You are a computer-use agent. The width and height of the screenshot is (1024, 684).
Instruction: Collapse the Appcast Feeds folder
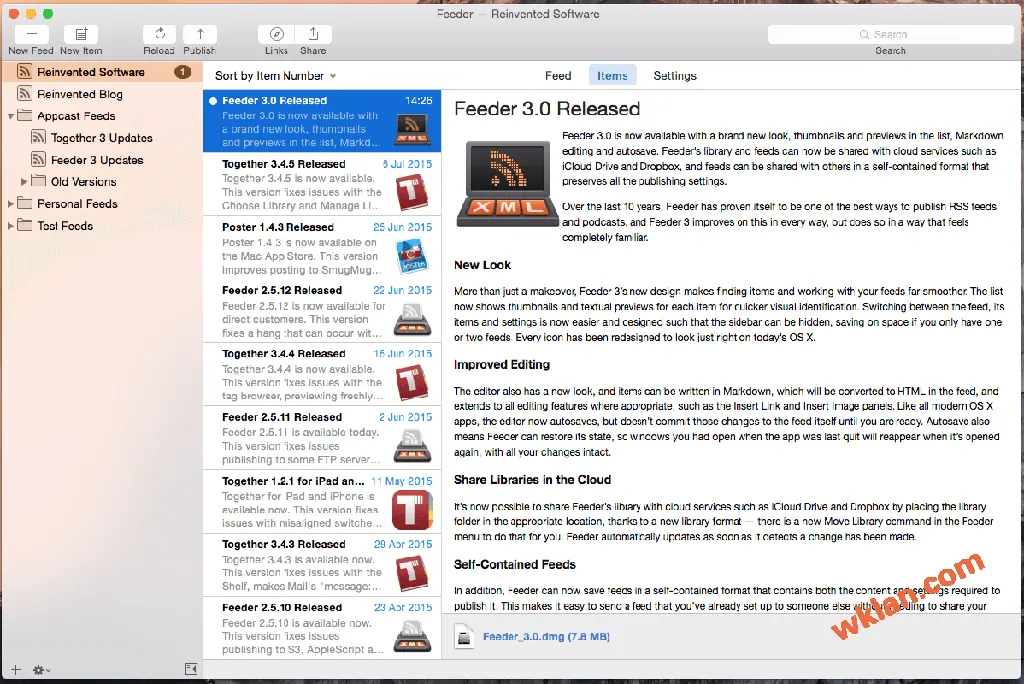pyautogui.click(x=11, y=116)
